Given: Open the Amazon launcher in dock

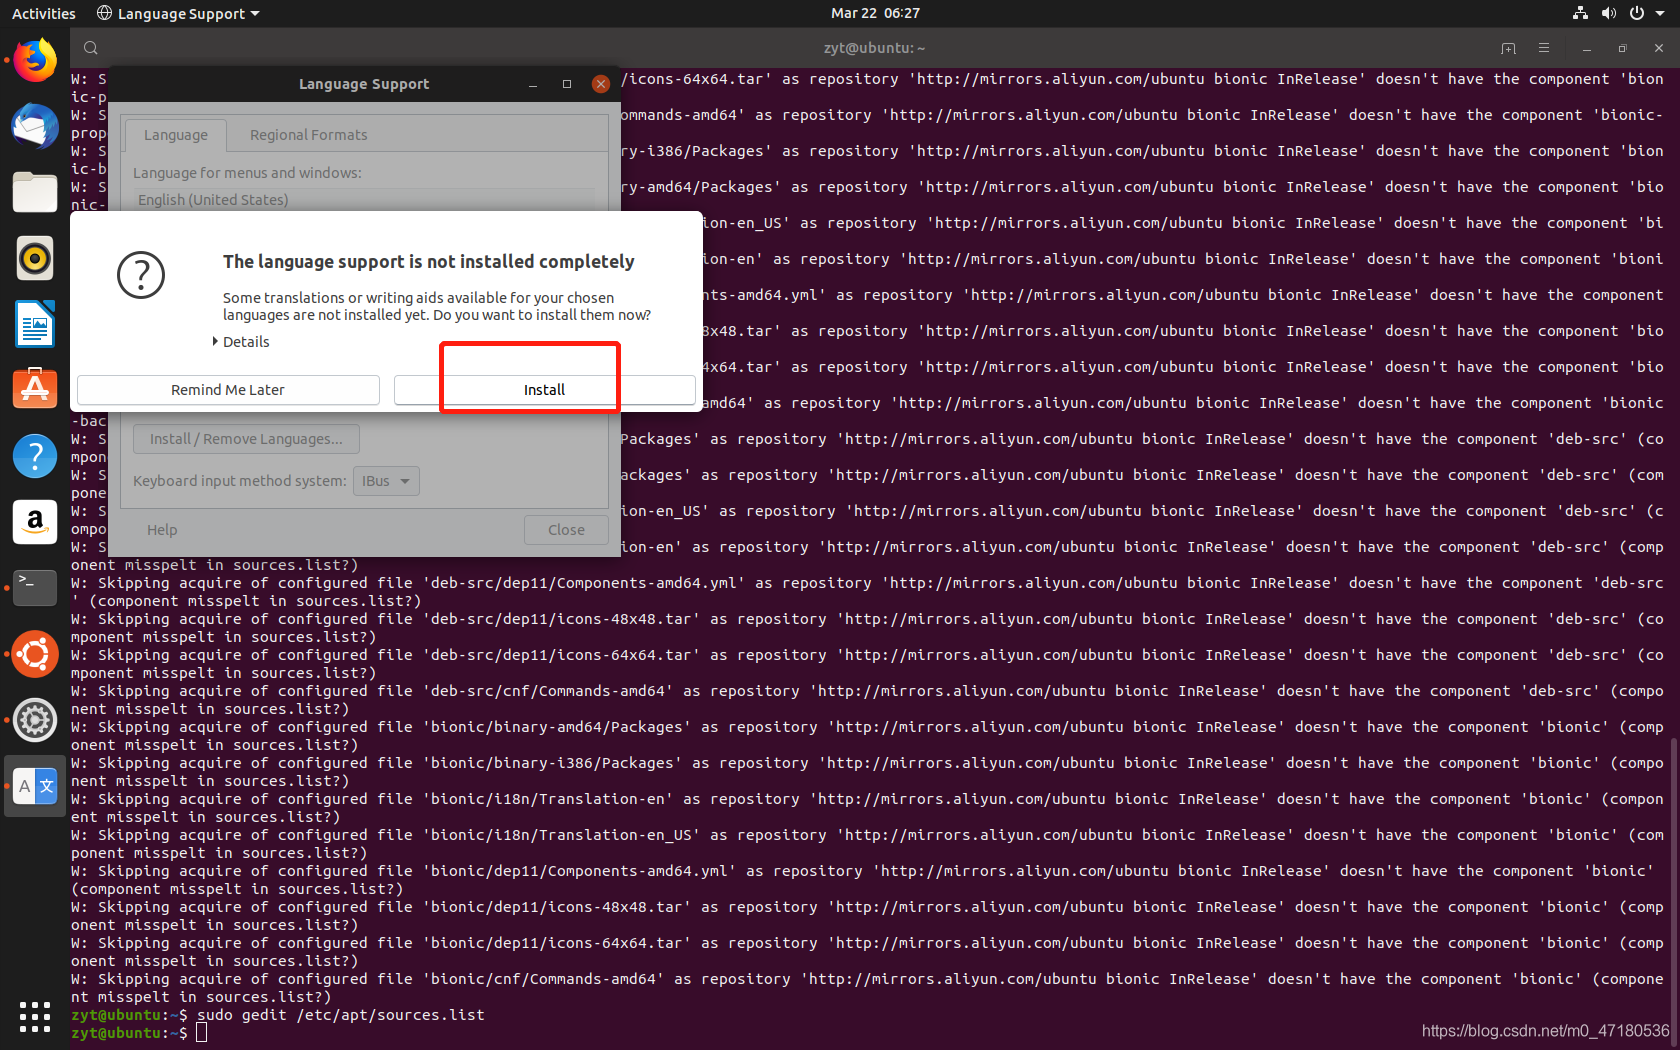Looking at the screenshot, I should click(35, 522).
